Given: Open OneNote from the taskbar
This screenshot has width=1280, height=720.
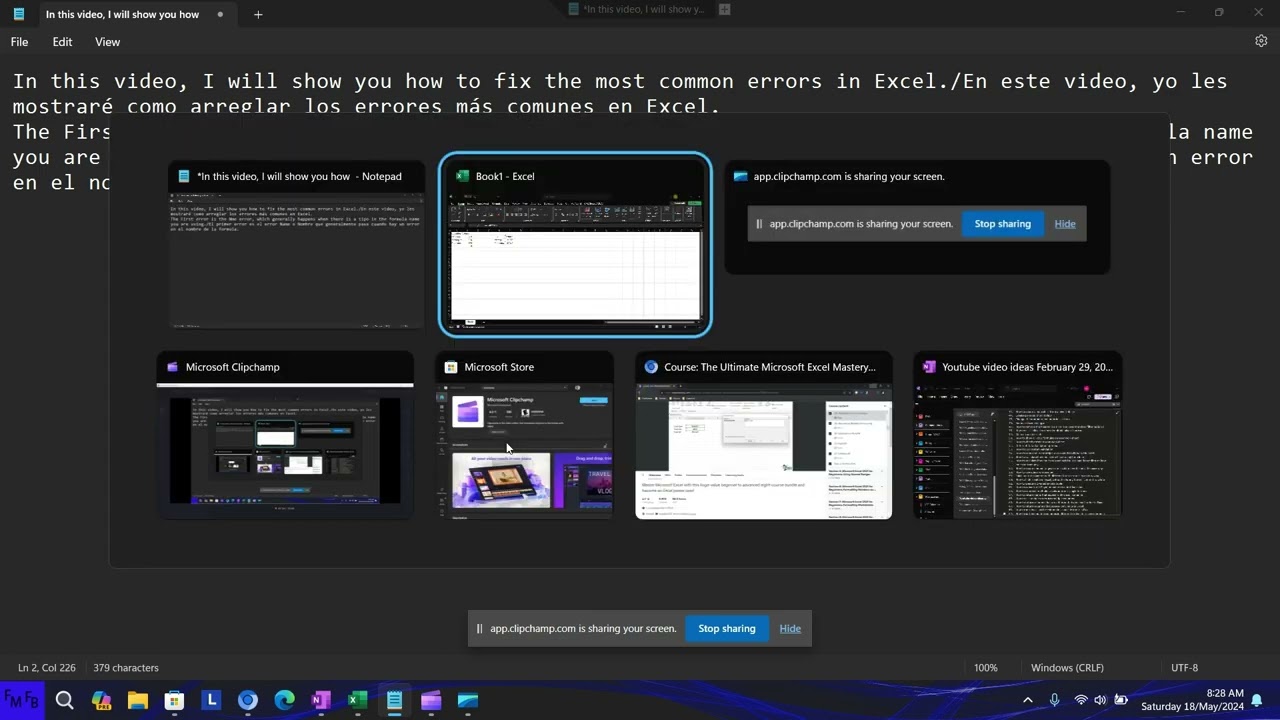Looking at the screenshot, I should (x=321, y=701).
